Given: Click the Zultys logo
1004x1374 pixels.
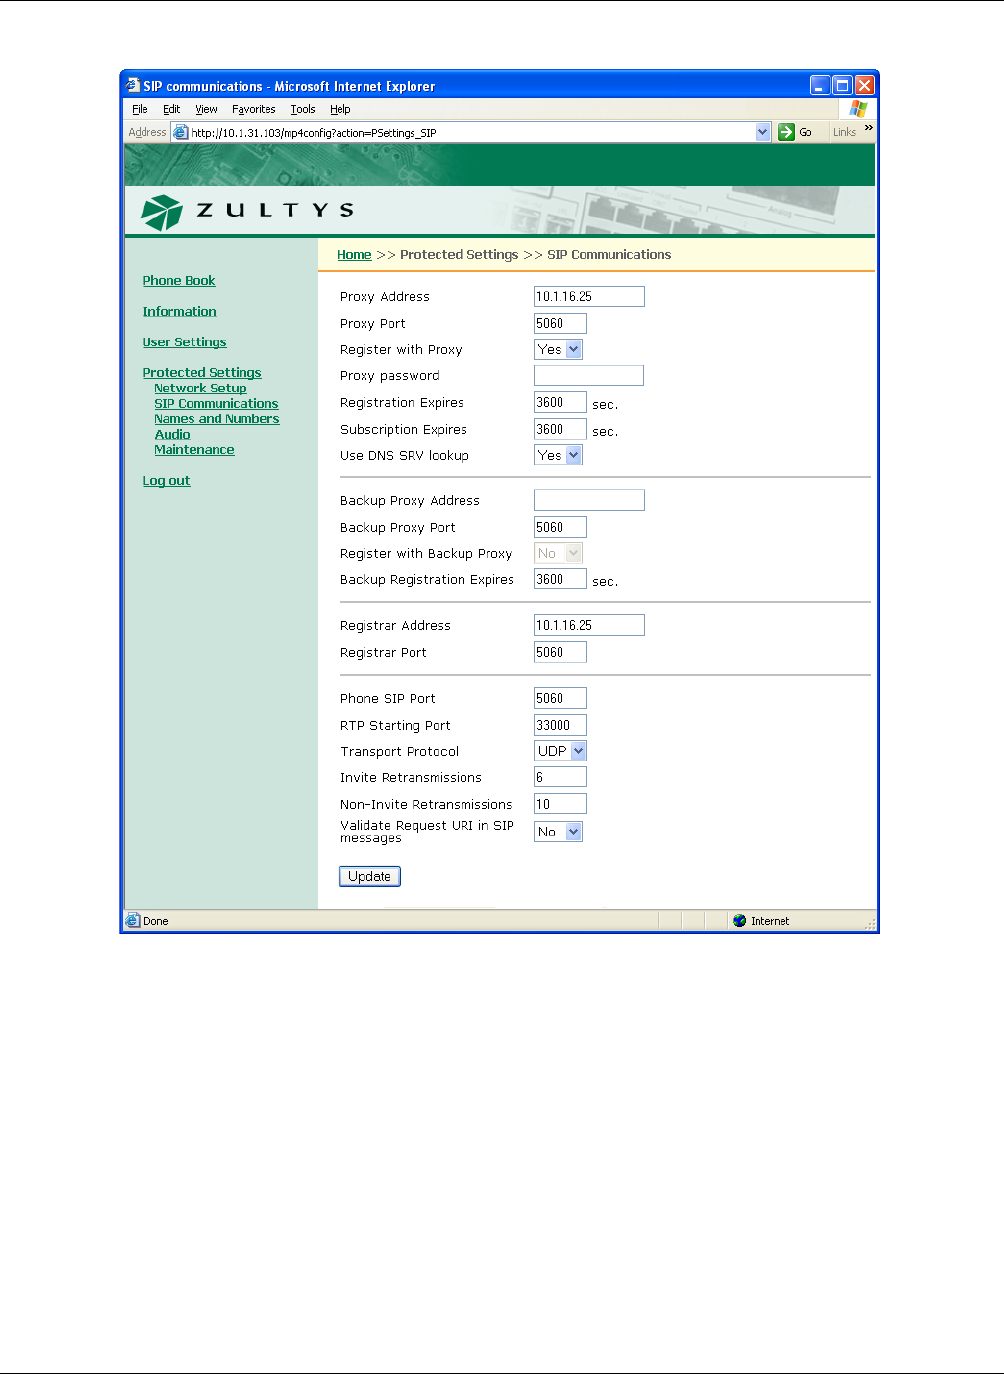Looking at the screenshot, I should (247, 211).
